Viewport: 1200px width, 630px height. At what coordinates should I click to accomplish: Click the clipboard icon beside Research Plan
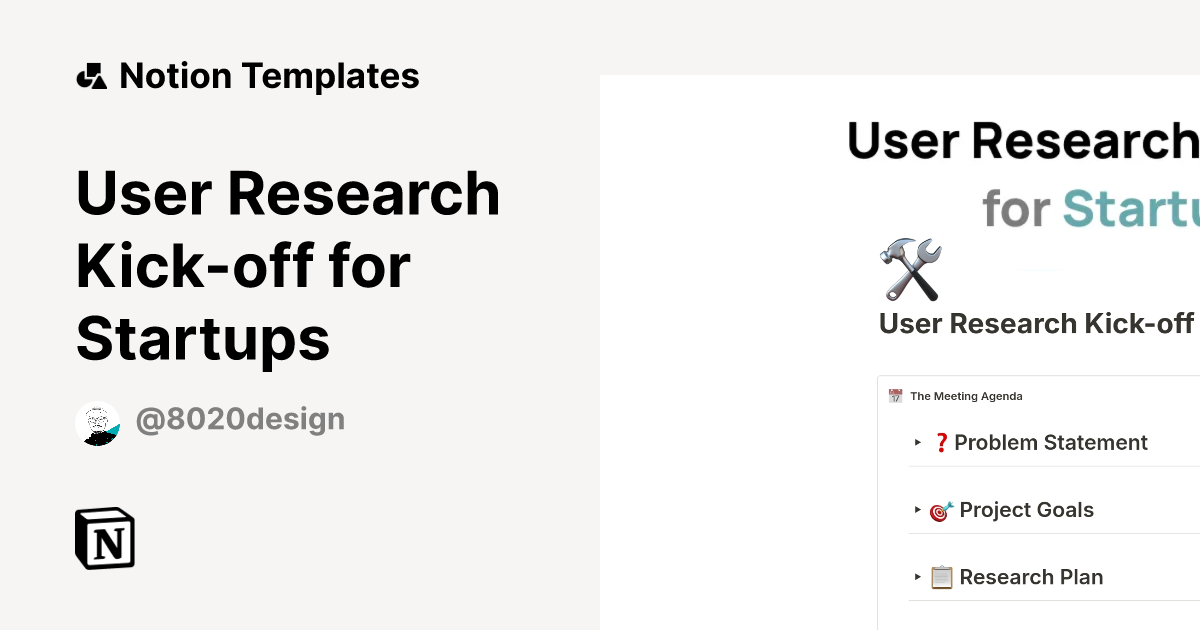pyautogui.click(x=940, y=577)
